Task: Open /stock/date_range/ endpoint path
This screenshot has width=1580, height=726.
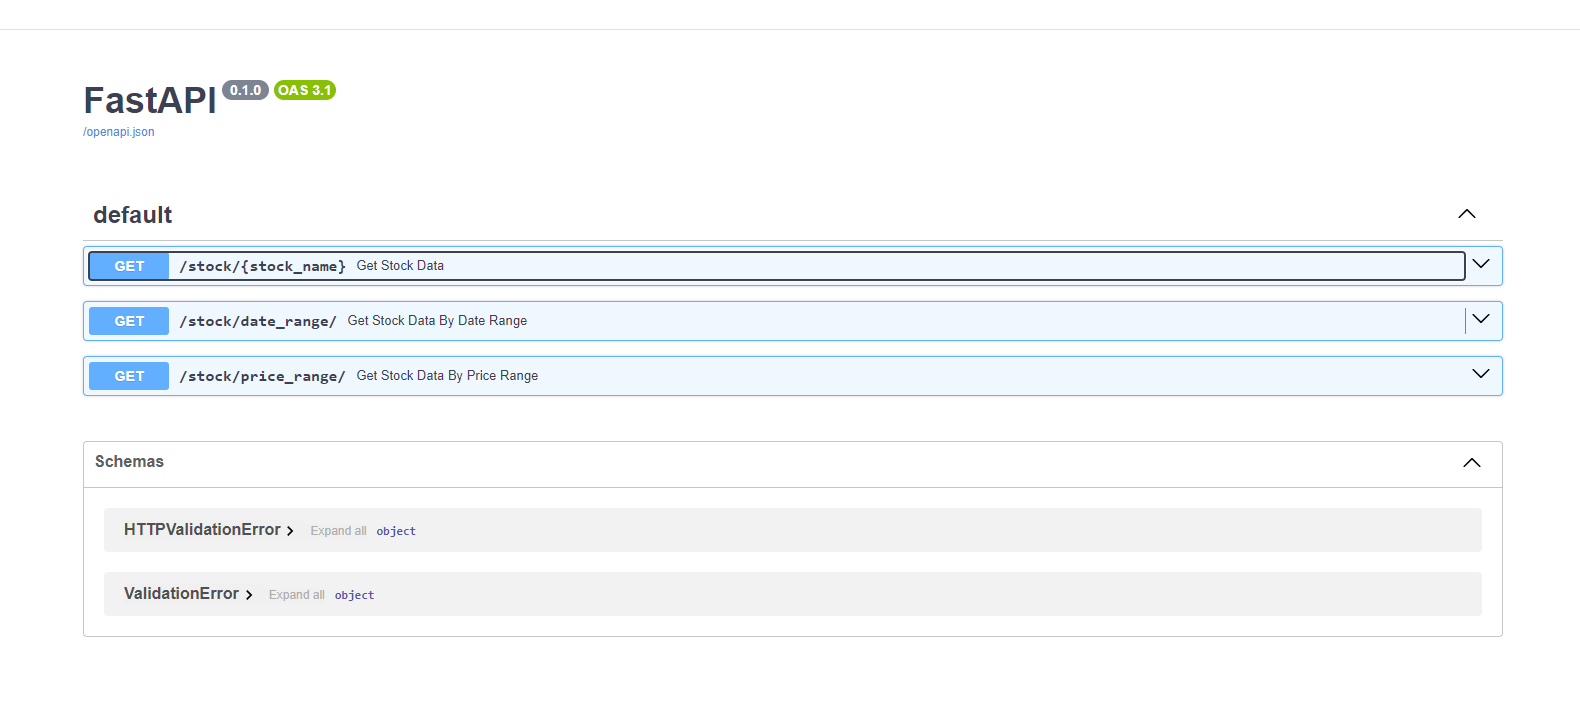Action: 258,321
